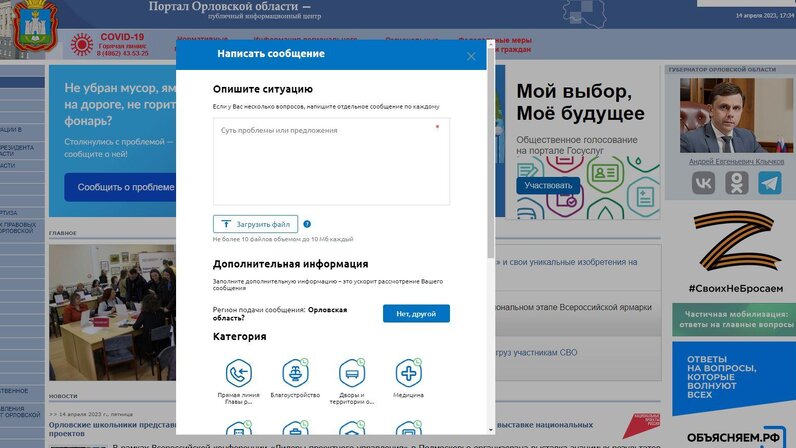Image resolution: width=796 pixels, height=448 pixels.
Task: Open the Частичная мобилизация answers banner
Action: tap(734, 319)
